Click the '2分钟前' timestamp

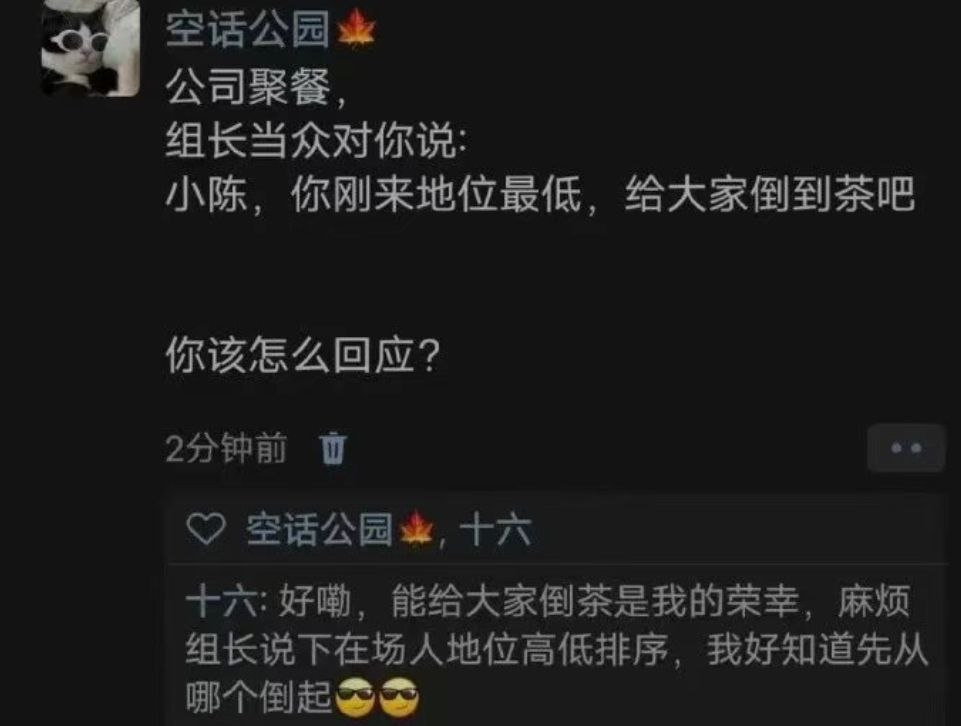pos(226,448)
